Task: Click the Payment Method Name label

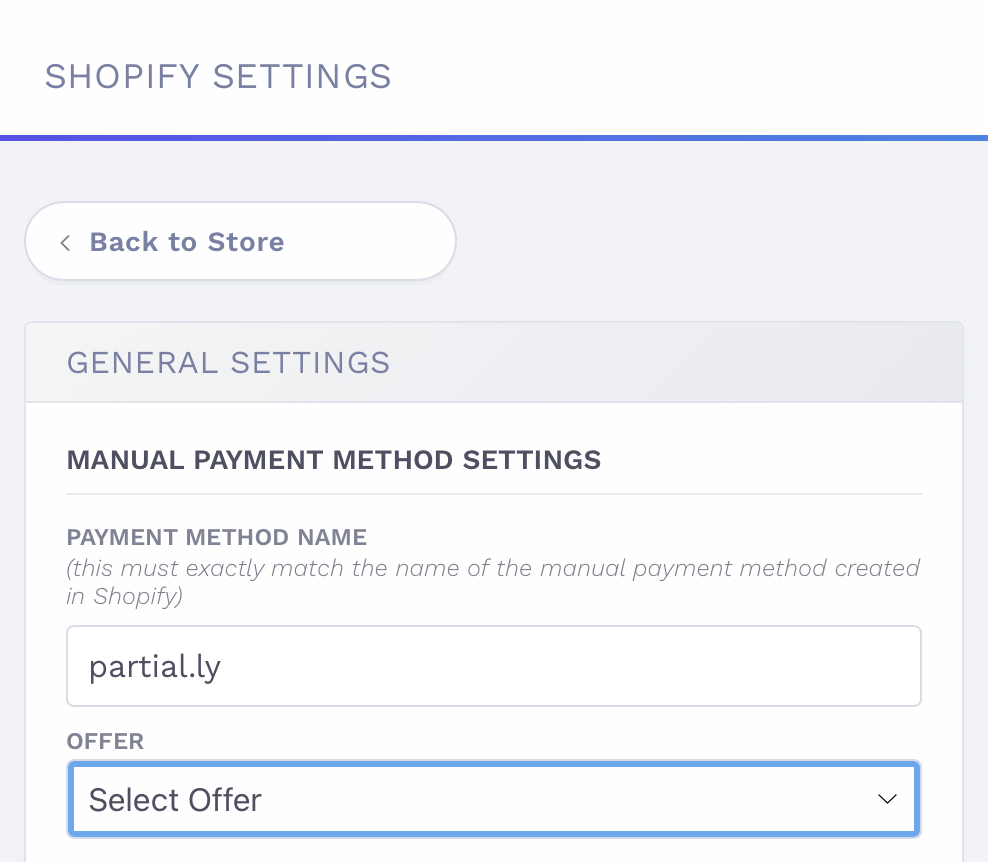Action: [x=216, y=538]
